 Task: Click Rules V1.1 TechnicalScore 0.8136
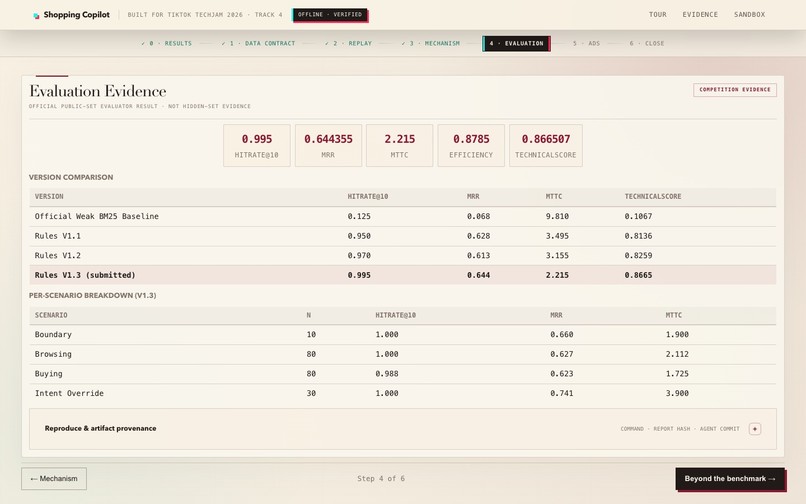[x=638, y=236]
